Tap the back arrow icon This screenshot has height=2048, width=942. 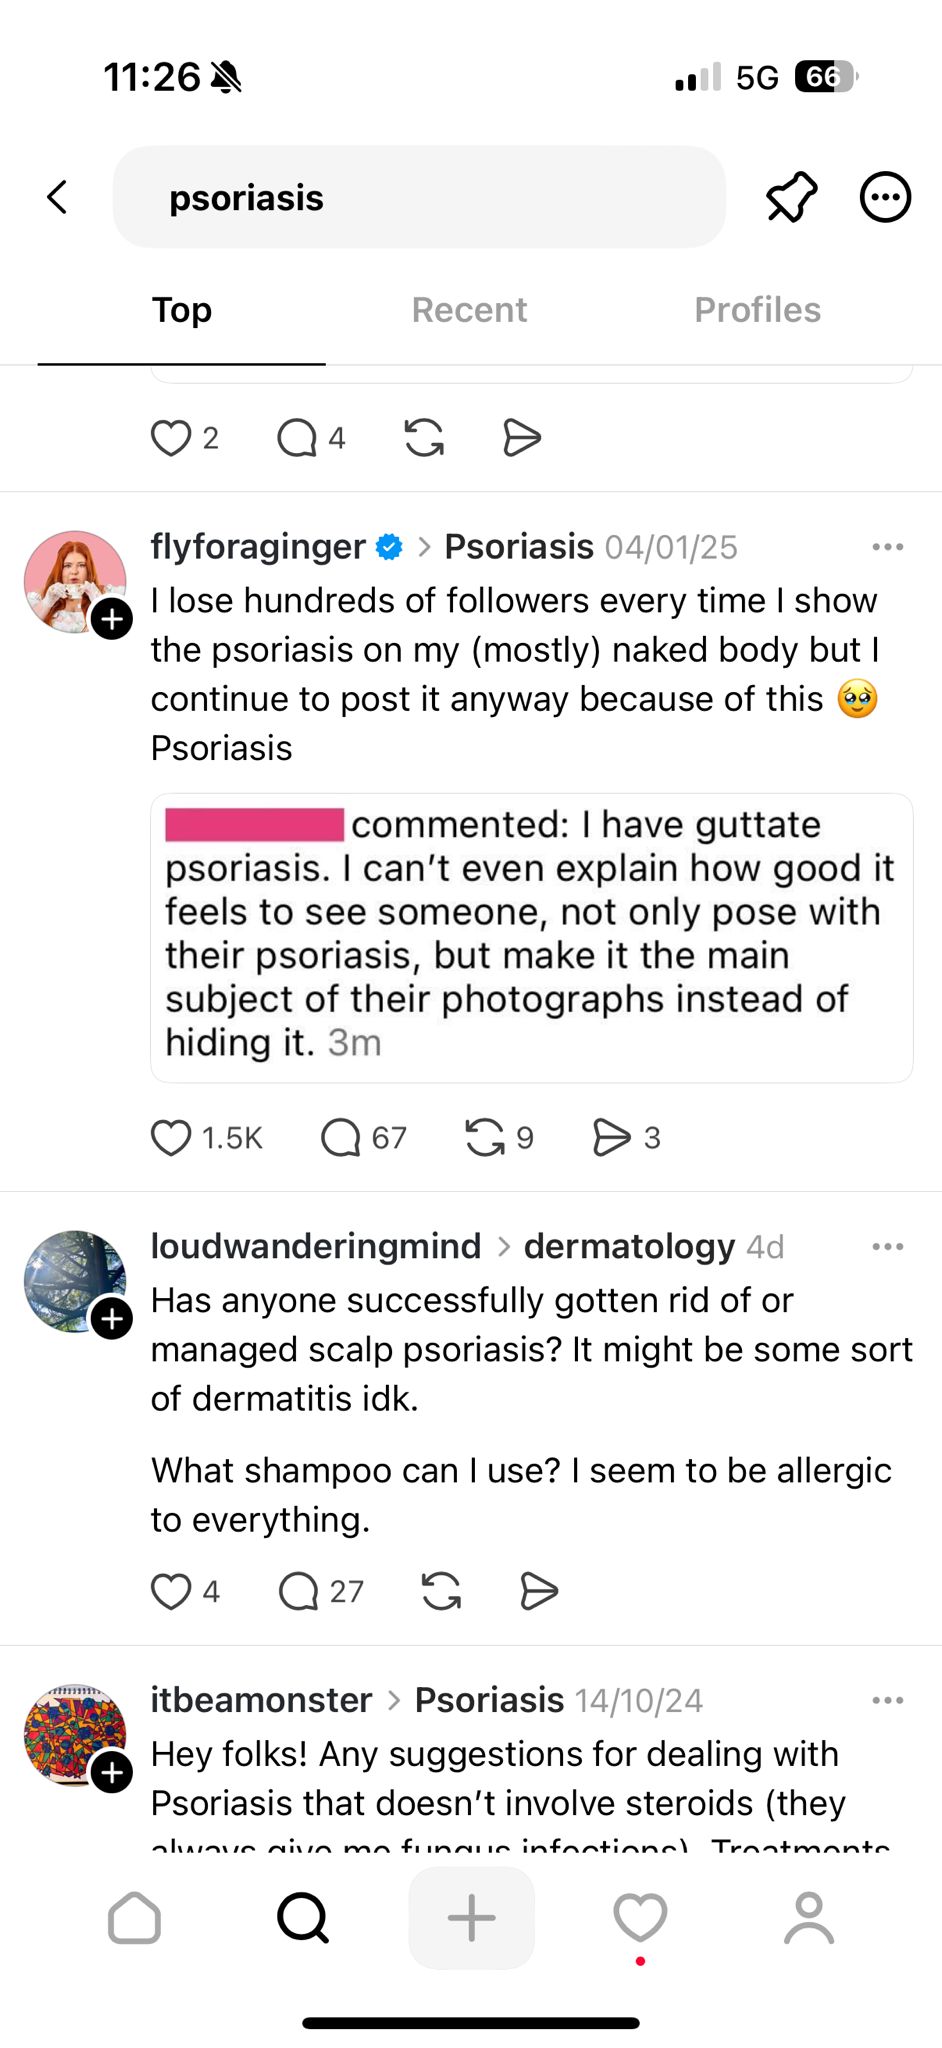[58, 197]
